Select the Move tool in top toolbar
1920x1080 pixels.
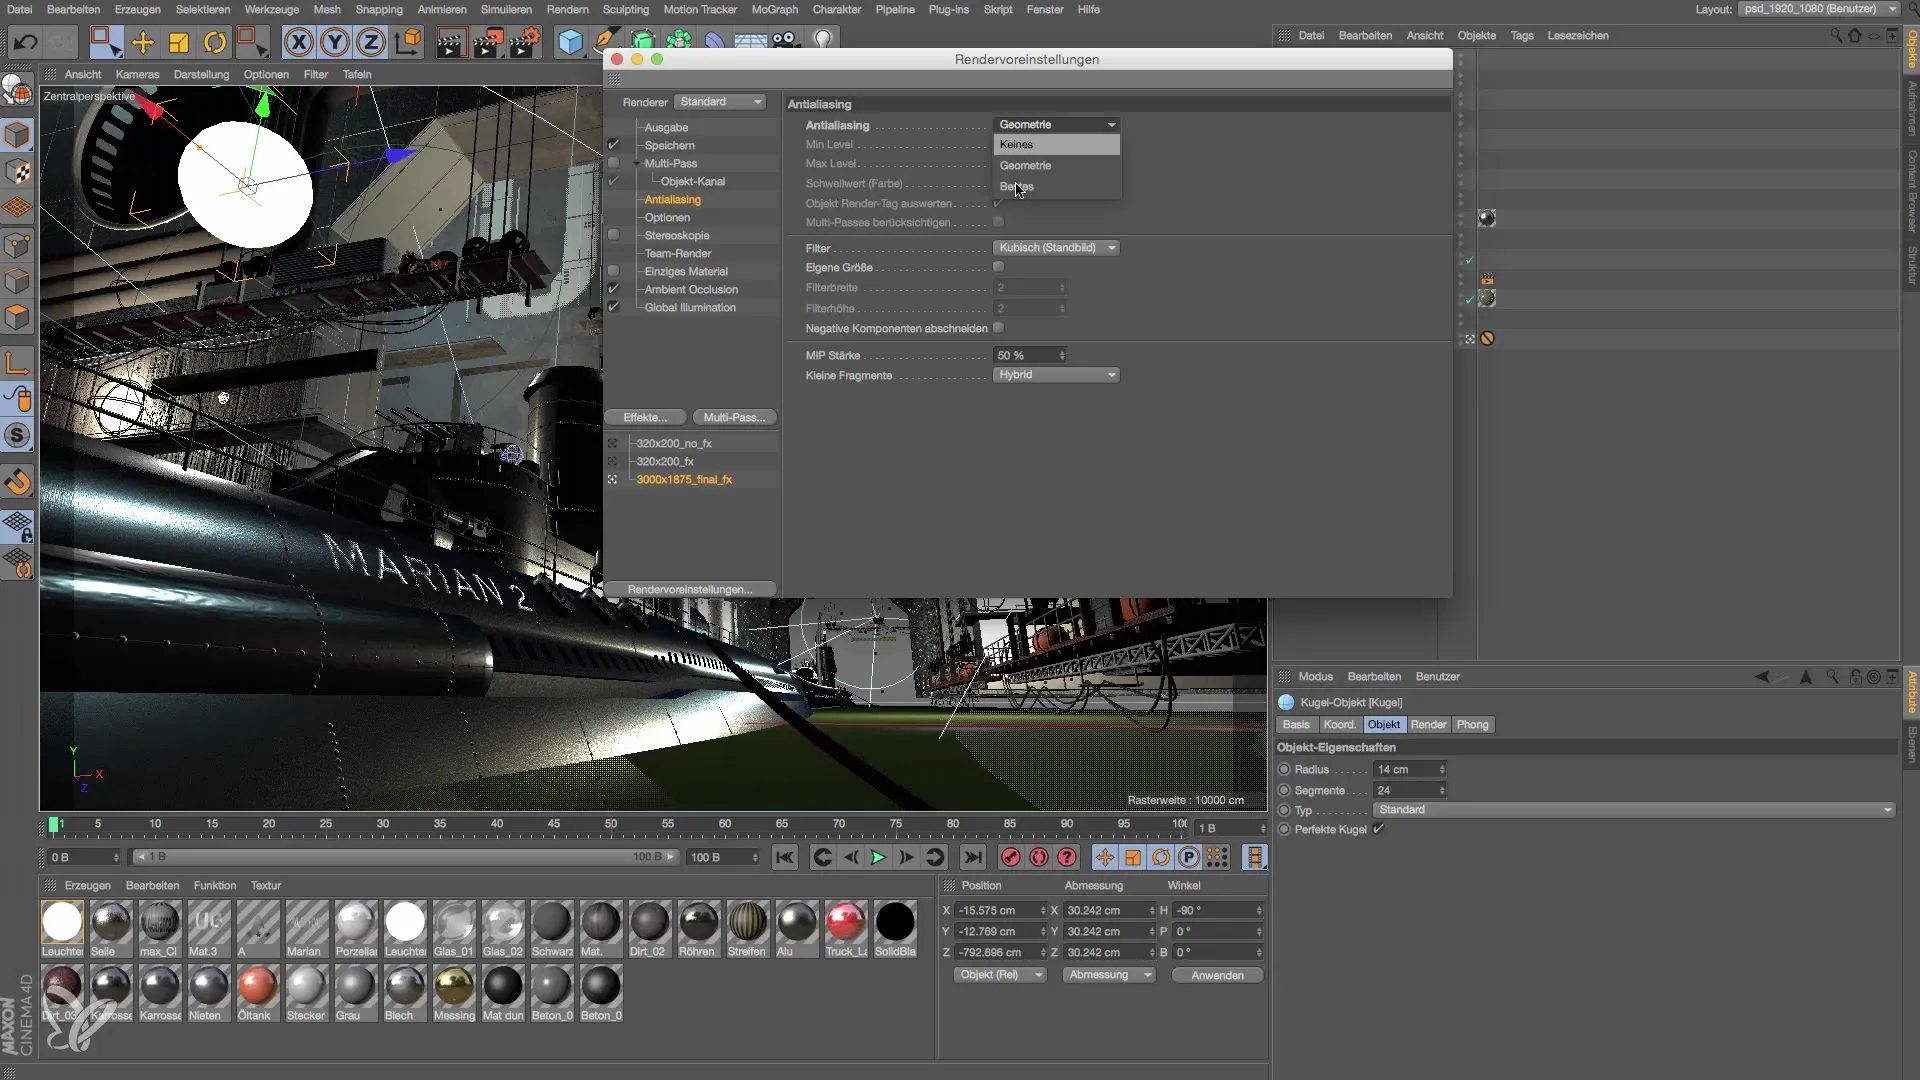pos(143,42)
